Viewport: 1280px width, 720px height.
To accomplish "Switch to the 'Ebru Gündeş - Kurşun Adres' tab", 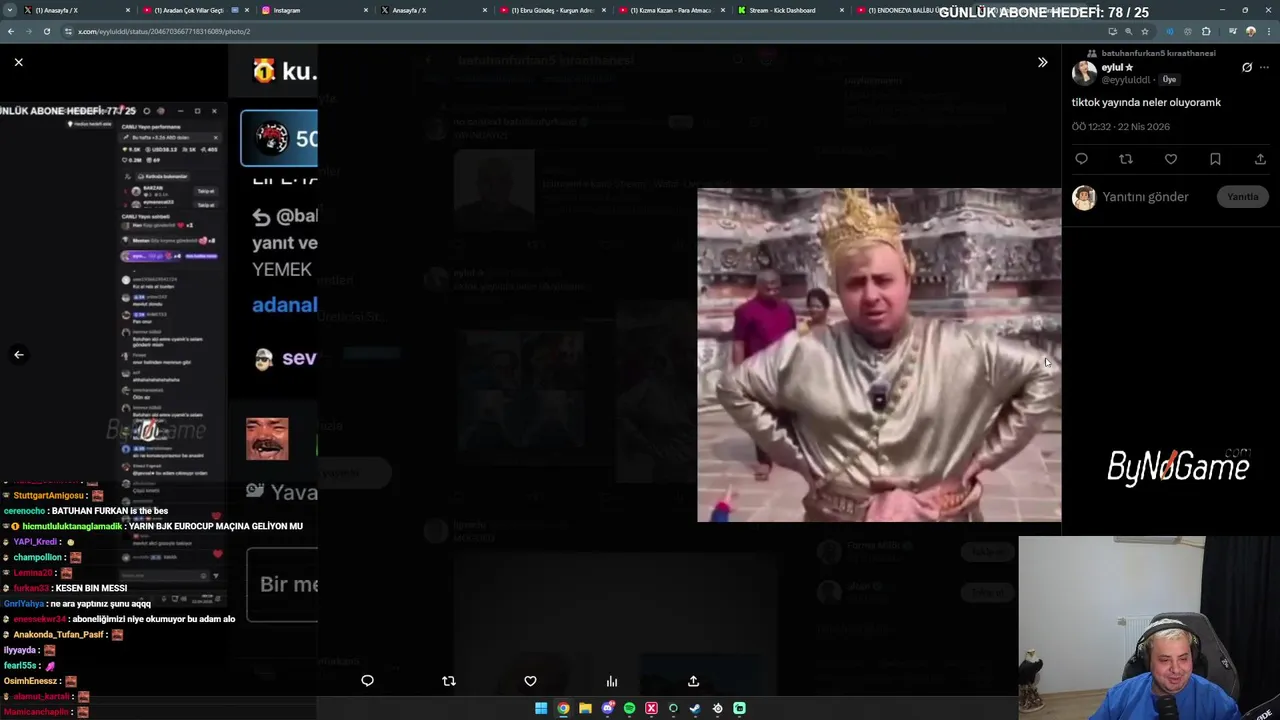I will coord(555,10).
